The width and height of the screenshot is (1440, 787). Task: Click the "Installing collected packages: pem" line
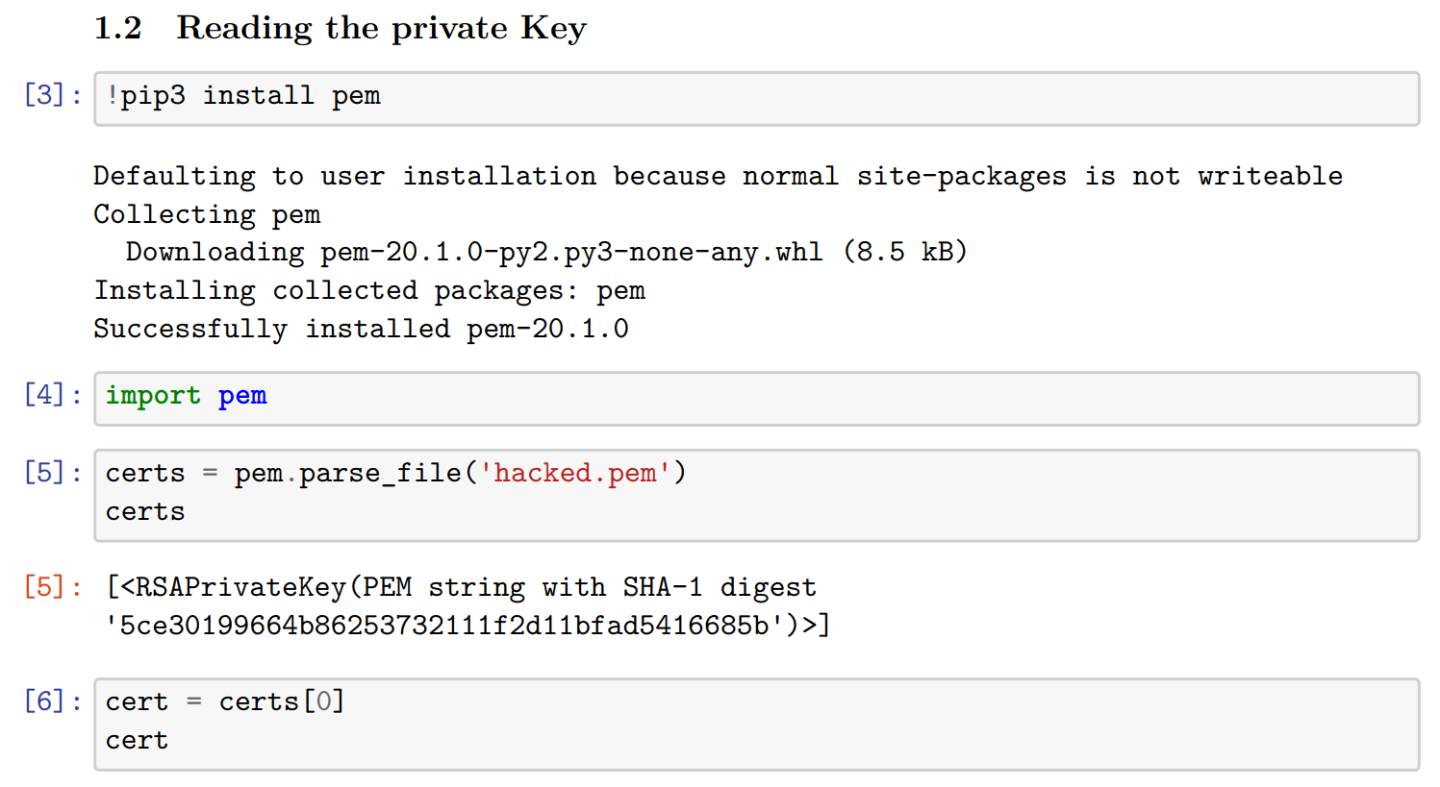tap(369, 291)
